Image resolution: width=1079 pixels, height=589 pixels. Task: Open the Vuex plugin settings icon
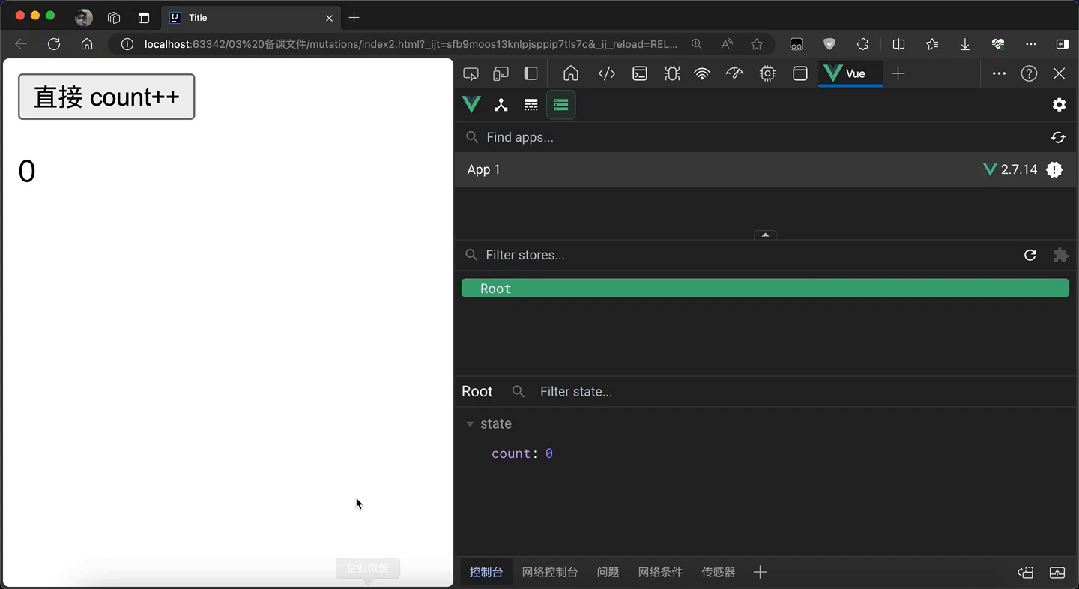(x=1060, y=255)
